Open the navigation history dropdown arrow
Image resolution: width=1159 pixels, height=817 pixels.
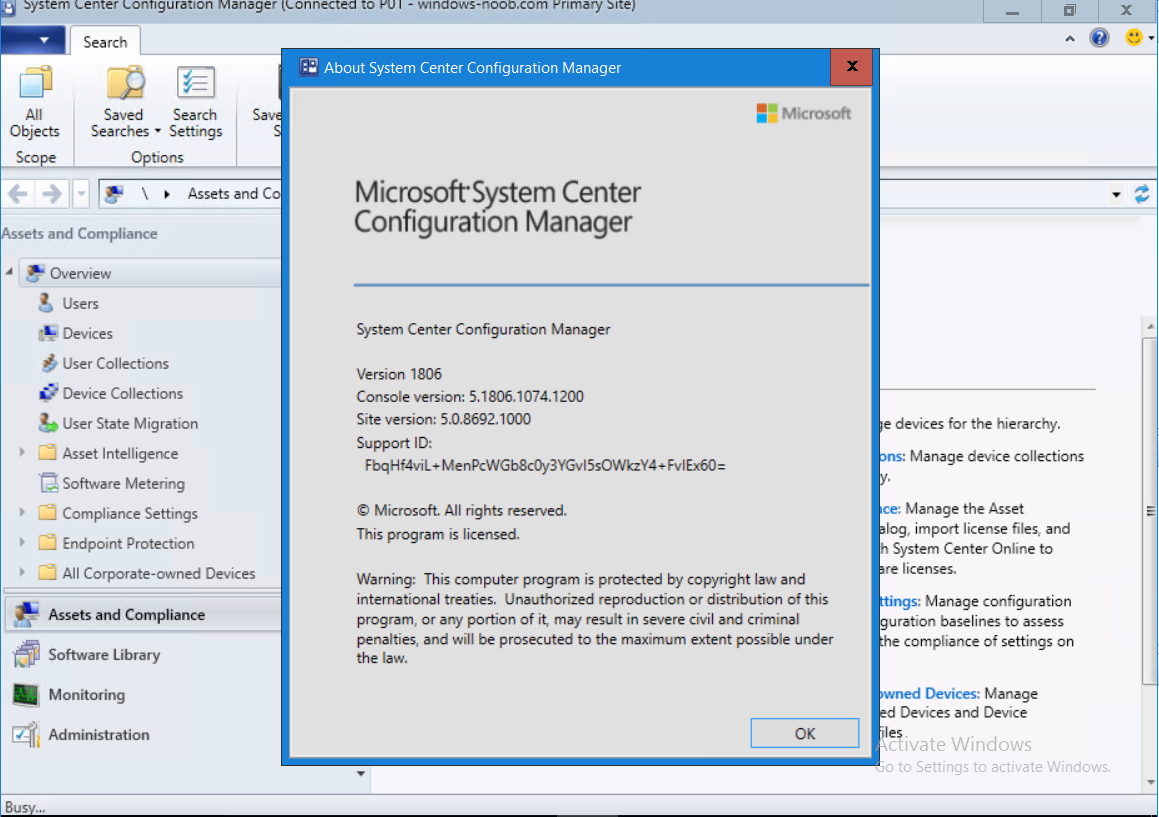coord(81,194)
